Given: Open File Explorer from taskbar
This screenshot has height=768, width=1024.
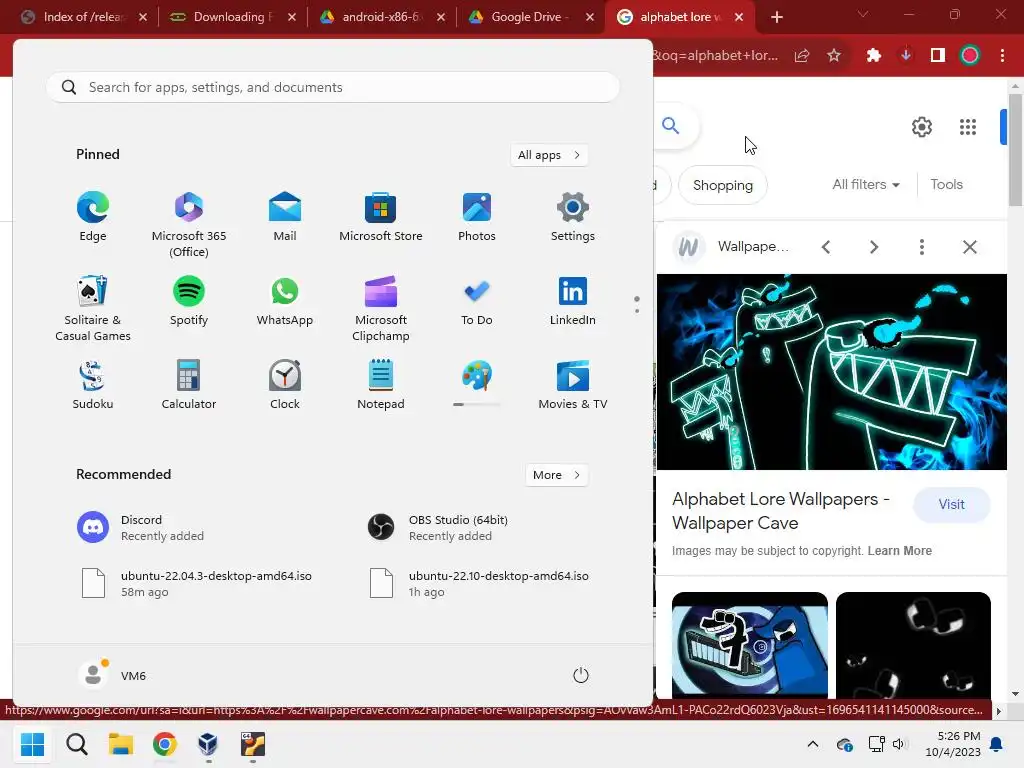Looking at the screenshot, I should click(x=121, y=744).
